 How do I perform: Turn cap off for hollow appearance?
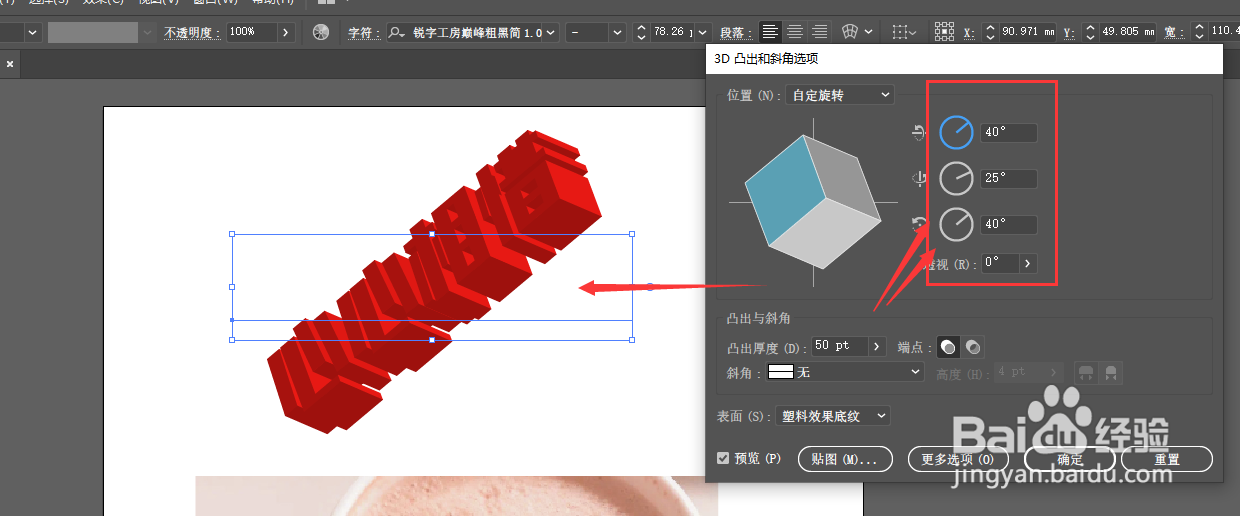coord(972,347)
